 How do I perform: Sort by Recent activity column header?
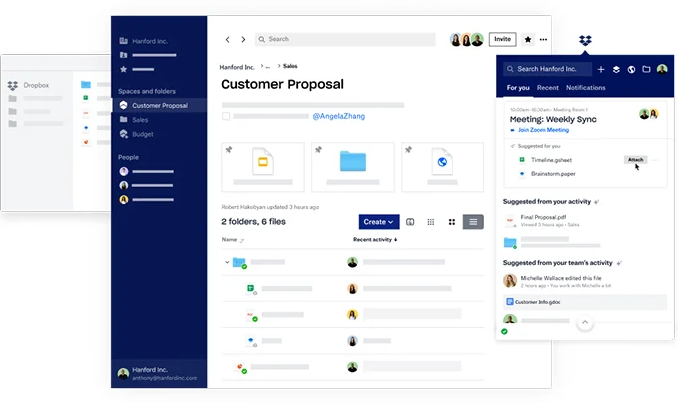coord(375,240)
